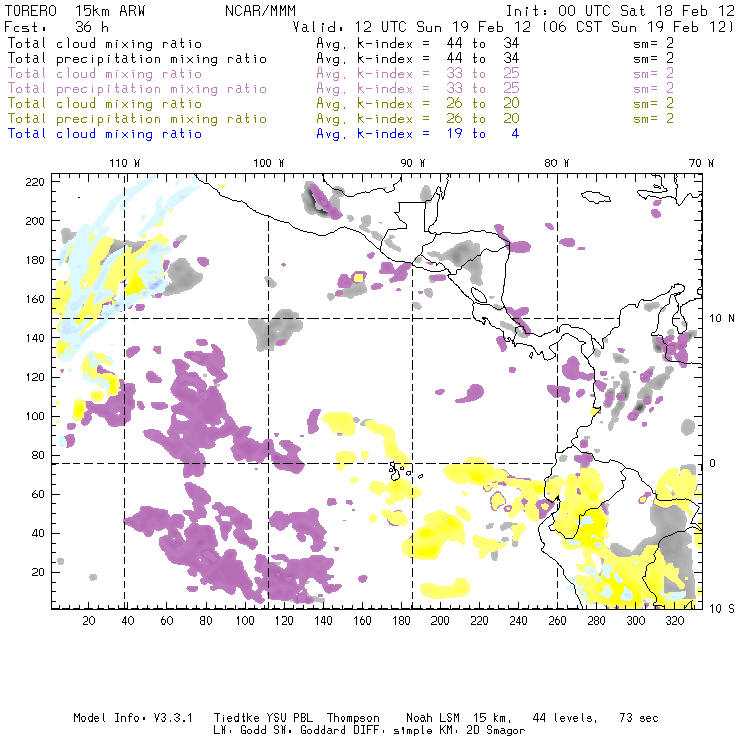Select the y-axis tick label "220"

[x=35, y=182]
